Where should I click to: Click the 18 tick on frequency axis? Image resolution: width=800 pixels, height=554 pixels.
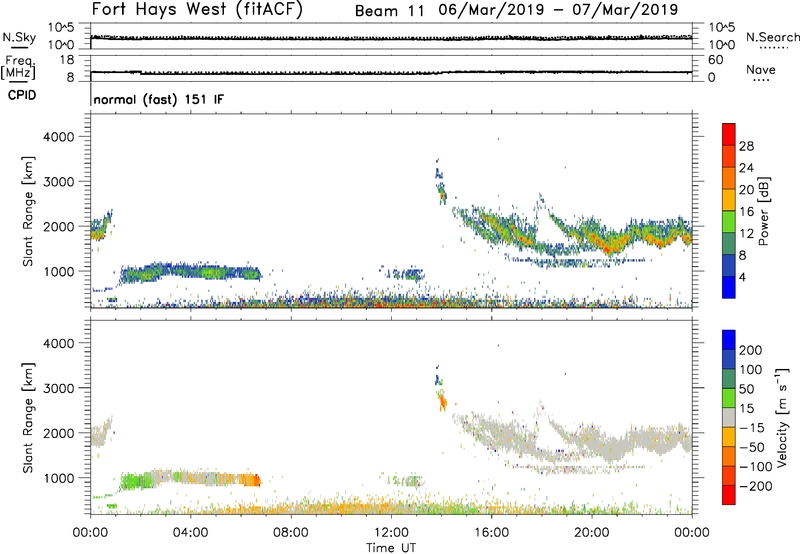67,60
